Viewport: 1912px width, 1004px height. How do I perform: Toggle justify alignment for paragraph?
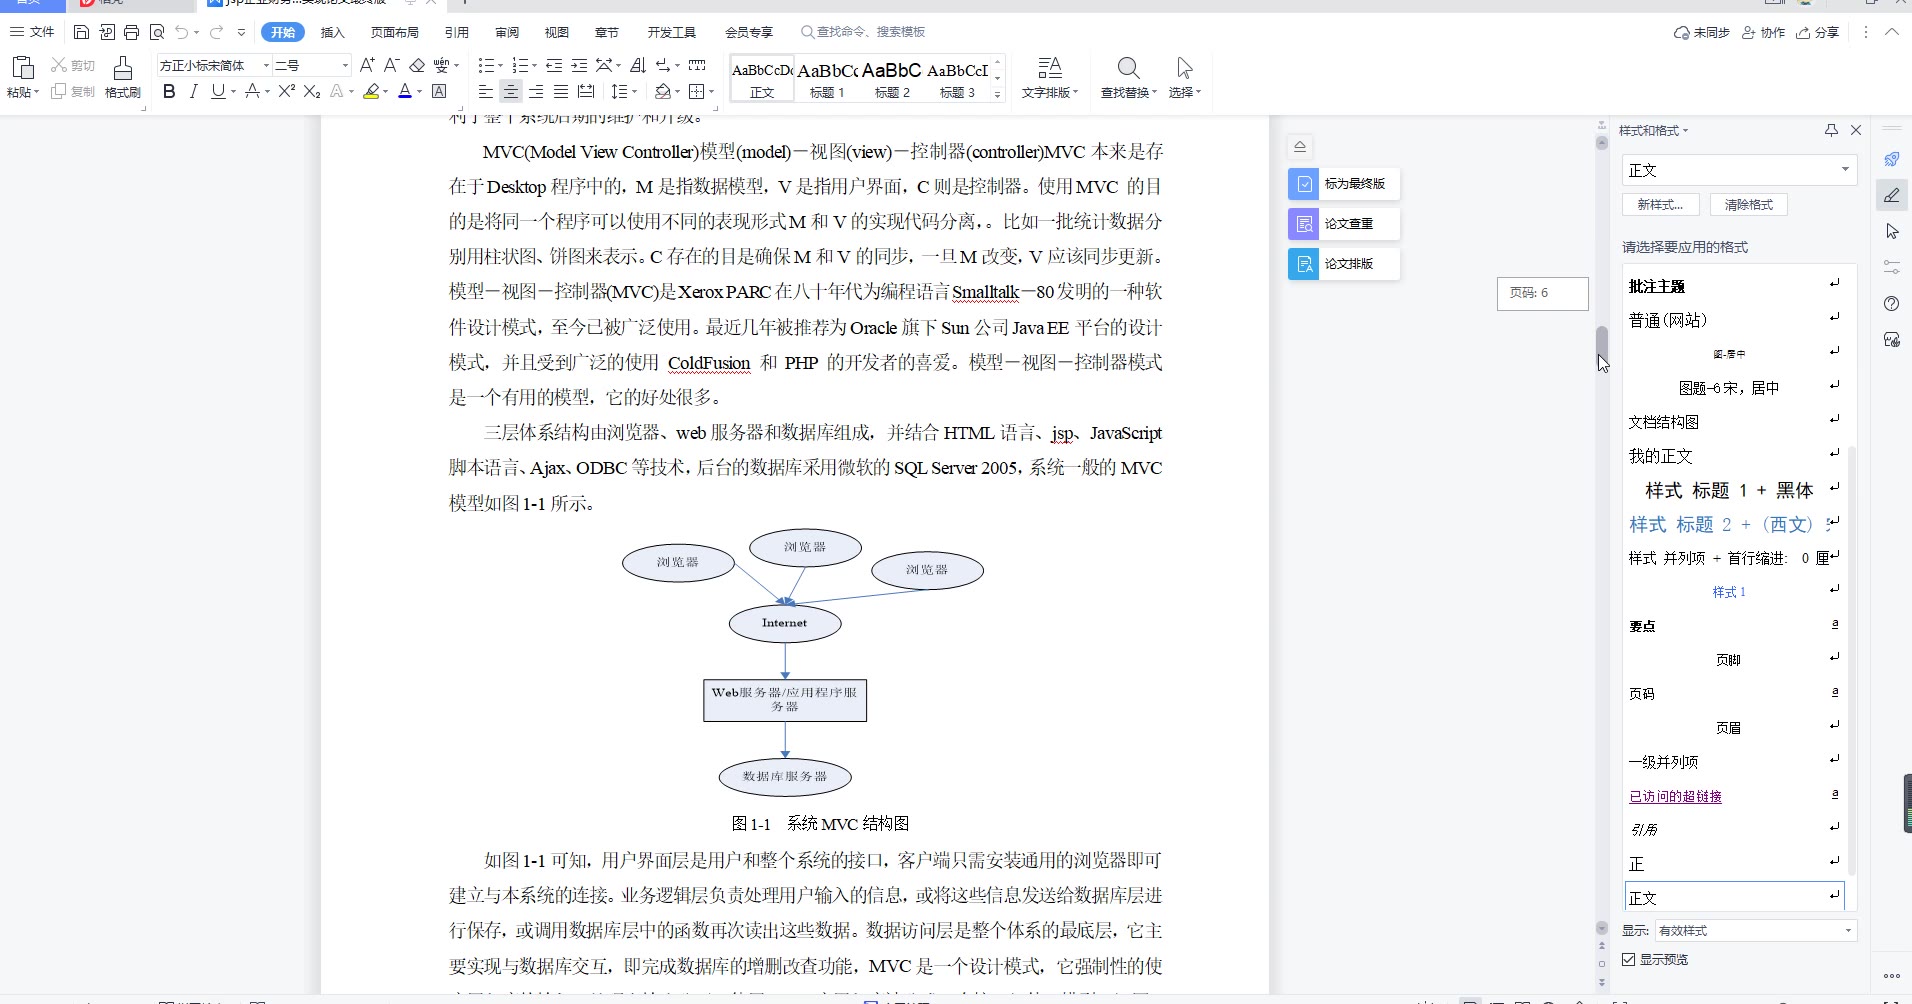click(x=561, y=91)
